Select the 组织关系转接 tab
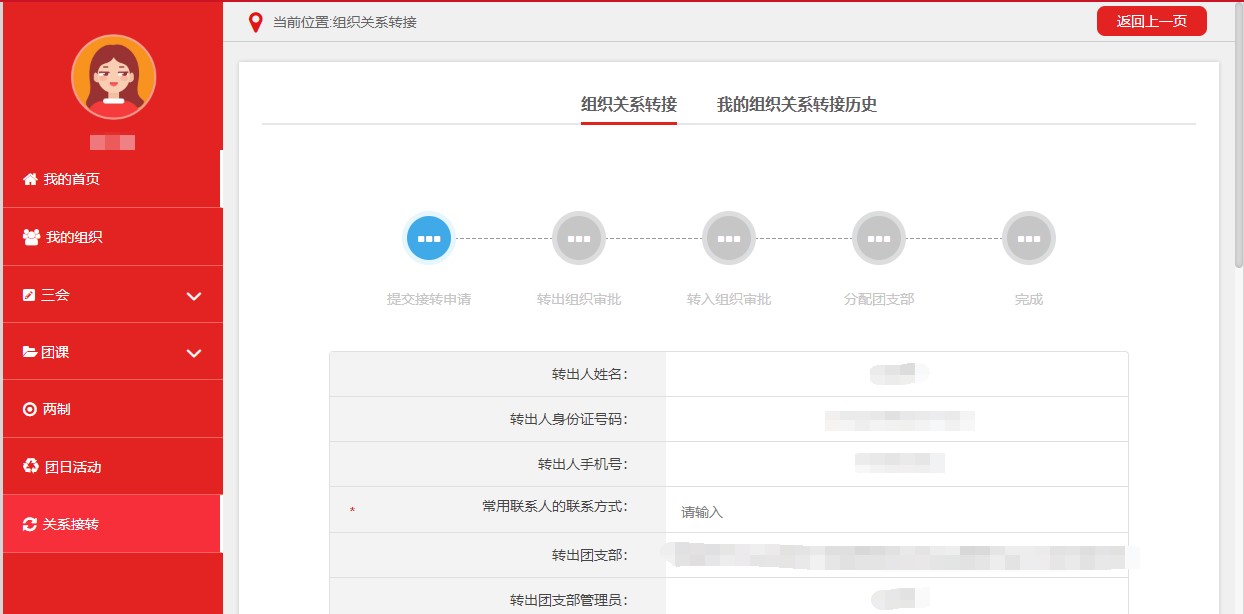This screenshot has width=1244, height=614. [628, 105]
